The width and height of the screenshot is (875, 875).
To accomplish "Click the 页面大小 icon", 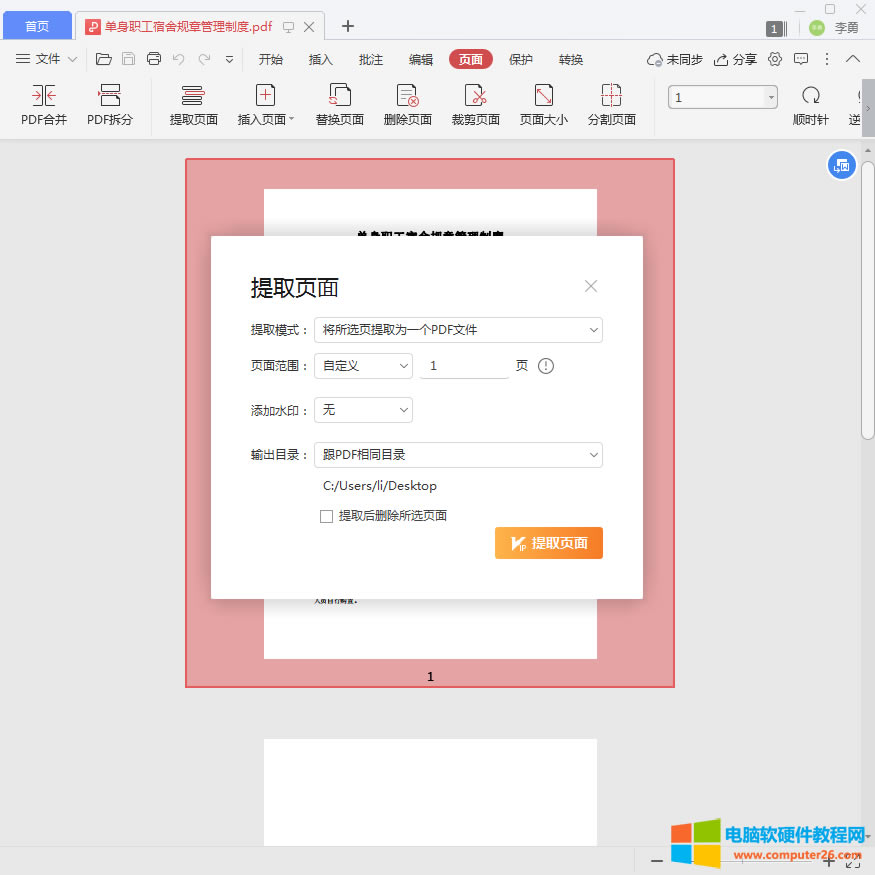I will click(x=543, y=104).
